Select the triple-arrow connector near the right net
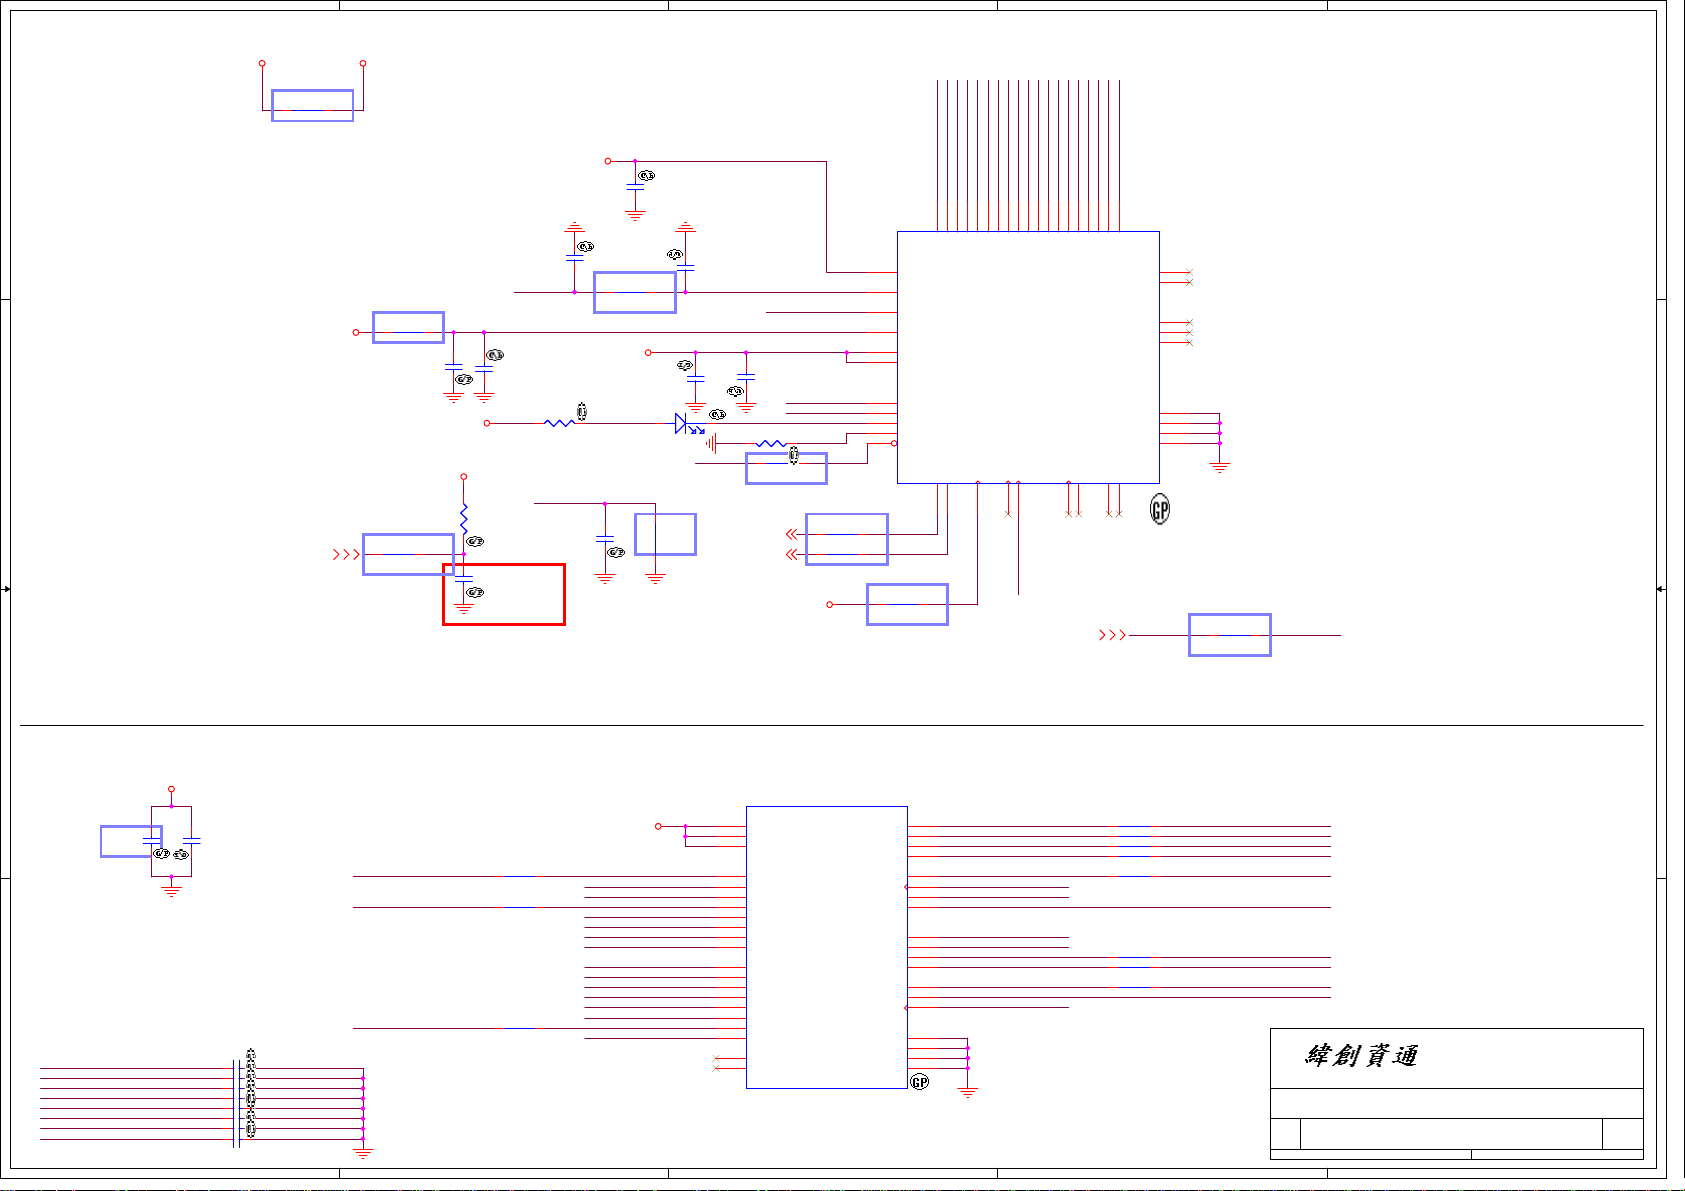Viewport: 1685px width, 1191px height. click(1112, 635)
